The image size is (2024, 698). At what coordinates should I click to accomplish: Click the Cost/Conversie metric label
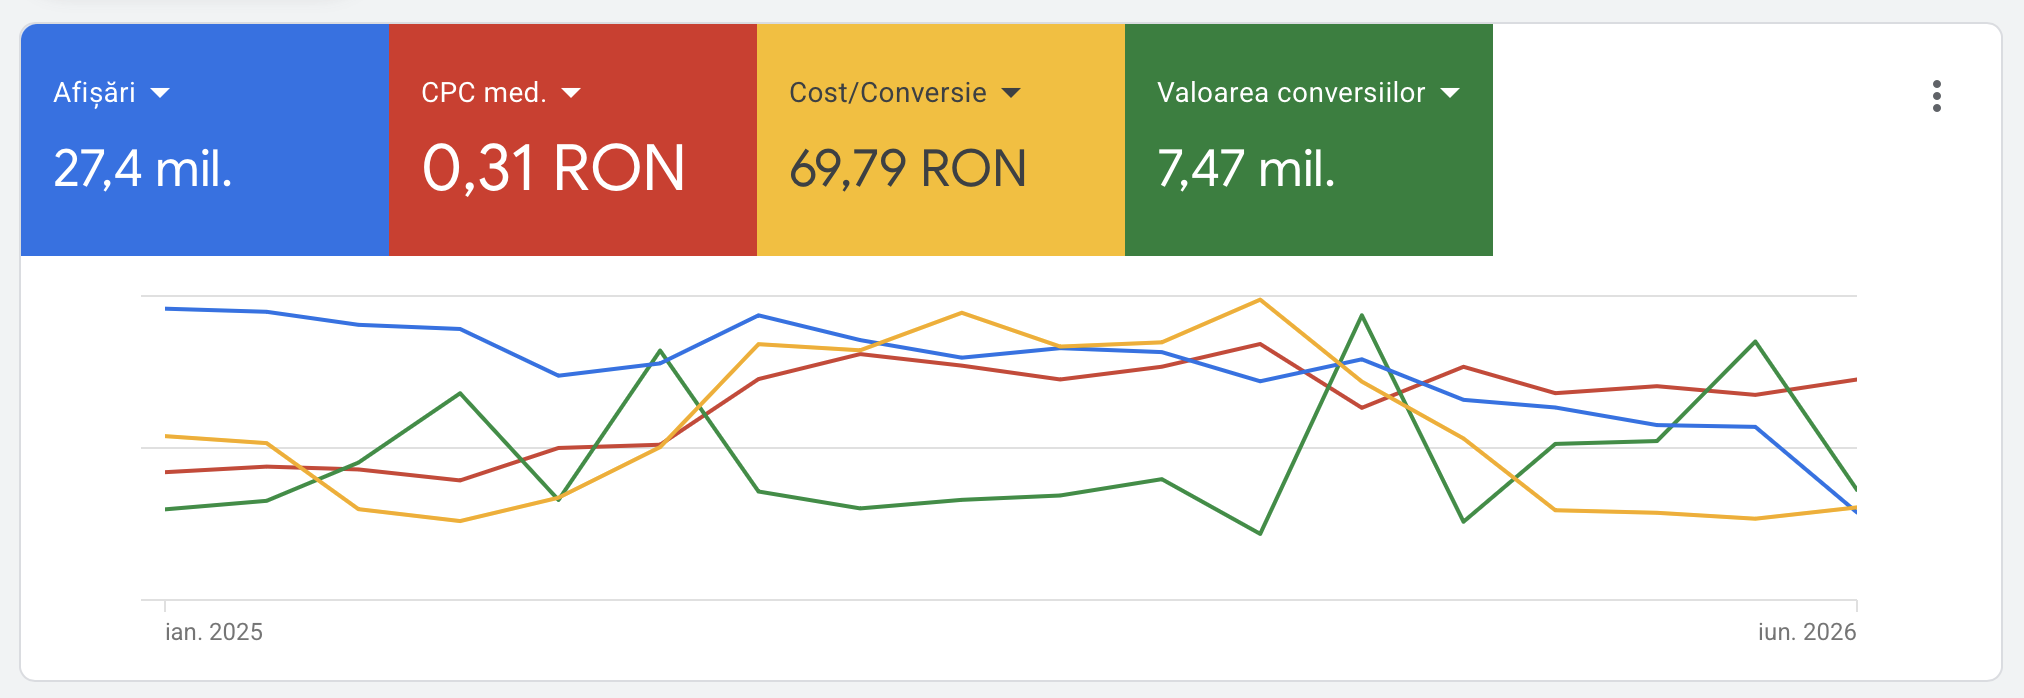point(888,93)
